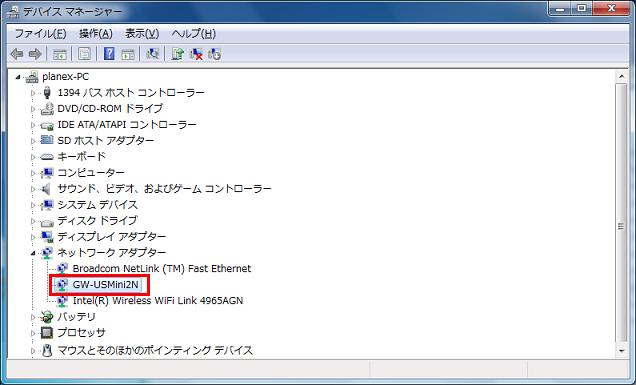
Task: Click the vertical scrollbar thumb
Action: coord(621,213)
